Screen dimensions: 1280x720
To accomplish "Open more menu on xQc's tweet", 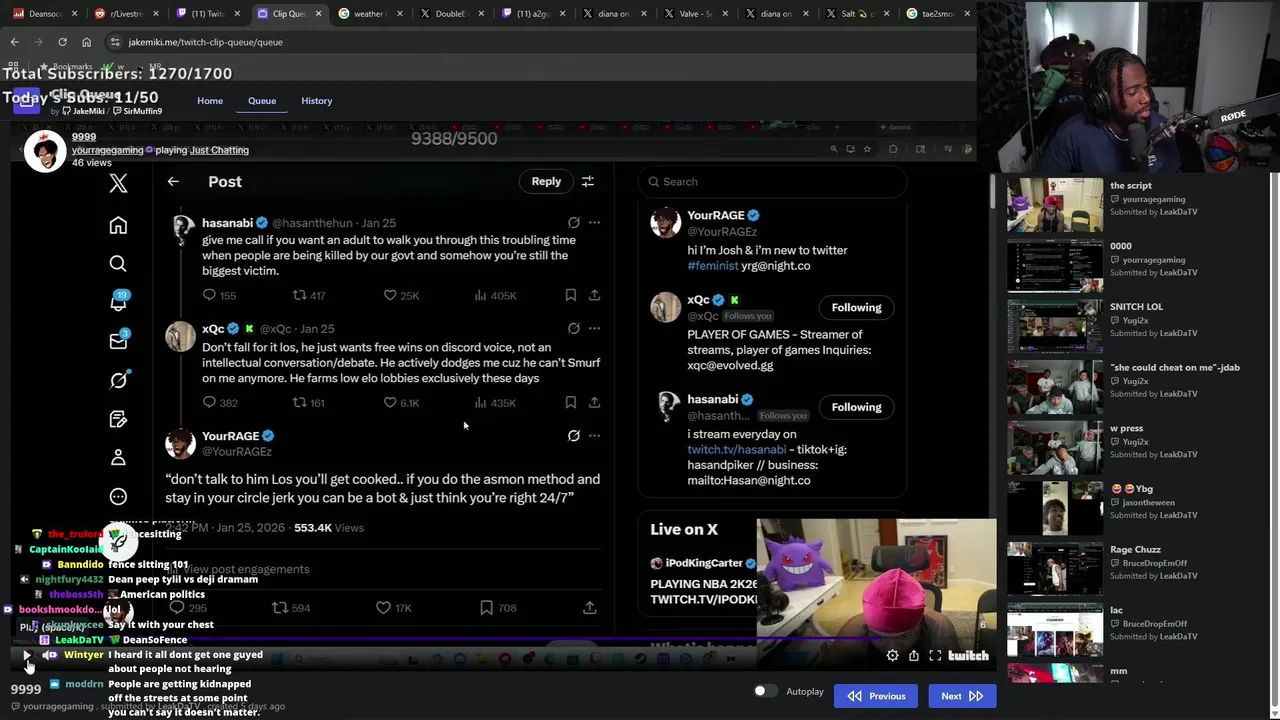I will (594, 328).
